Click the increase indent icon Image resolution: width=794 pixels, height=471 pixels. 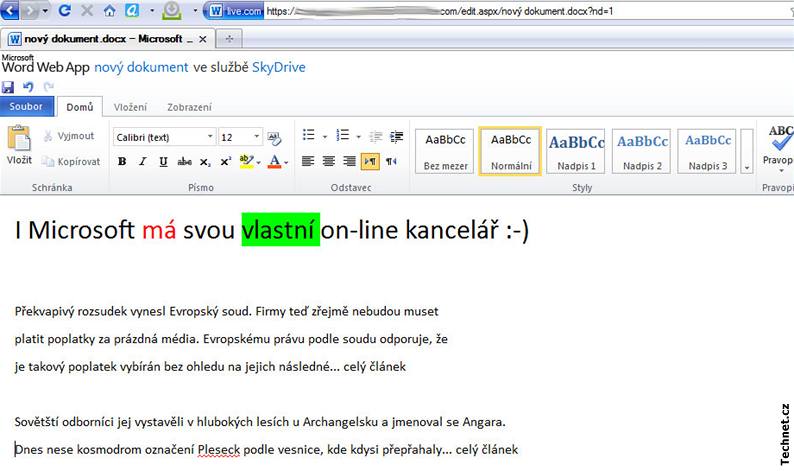(x=396, y=136)
